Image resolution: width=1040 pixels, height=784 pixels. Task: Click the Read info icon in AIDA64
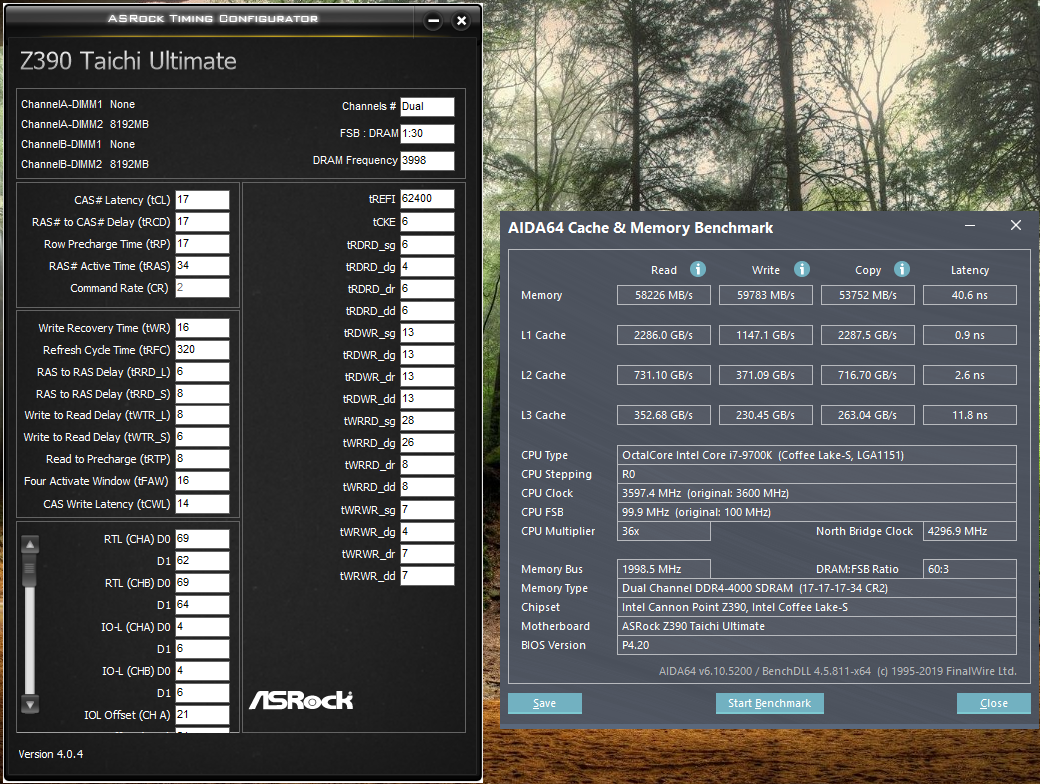pyautogui.click(x=698, y=269)
